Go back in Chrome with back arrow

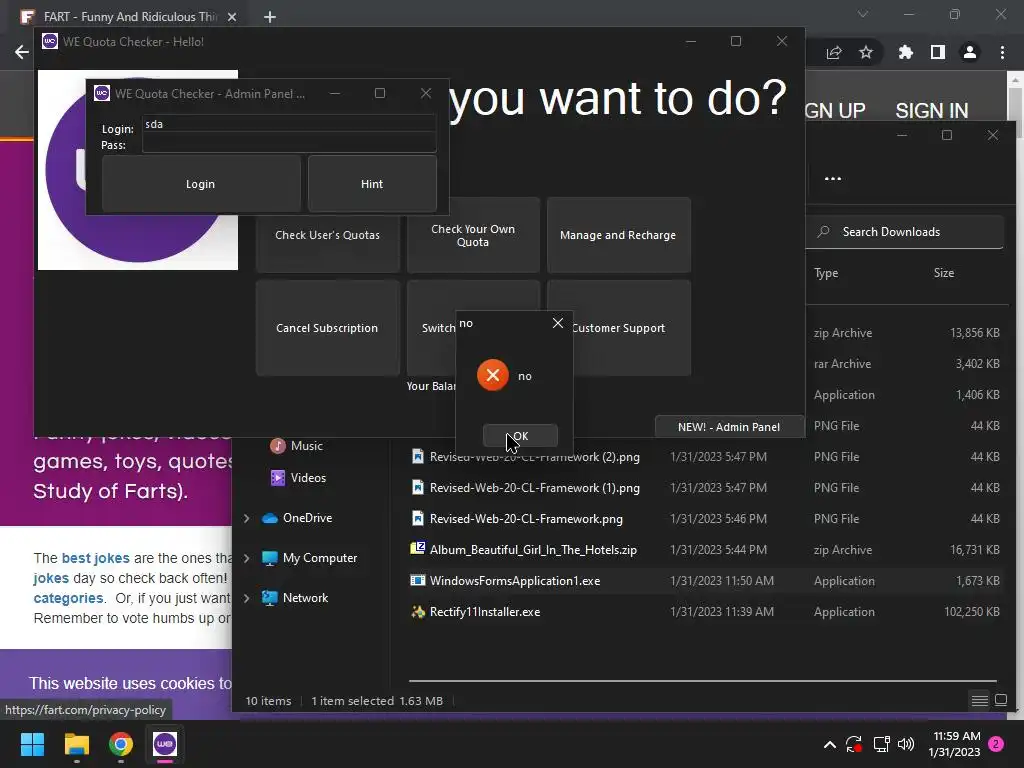[x=22, y=52]
